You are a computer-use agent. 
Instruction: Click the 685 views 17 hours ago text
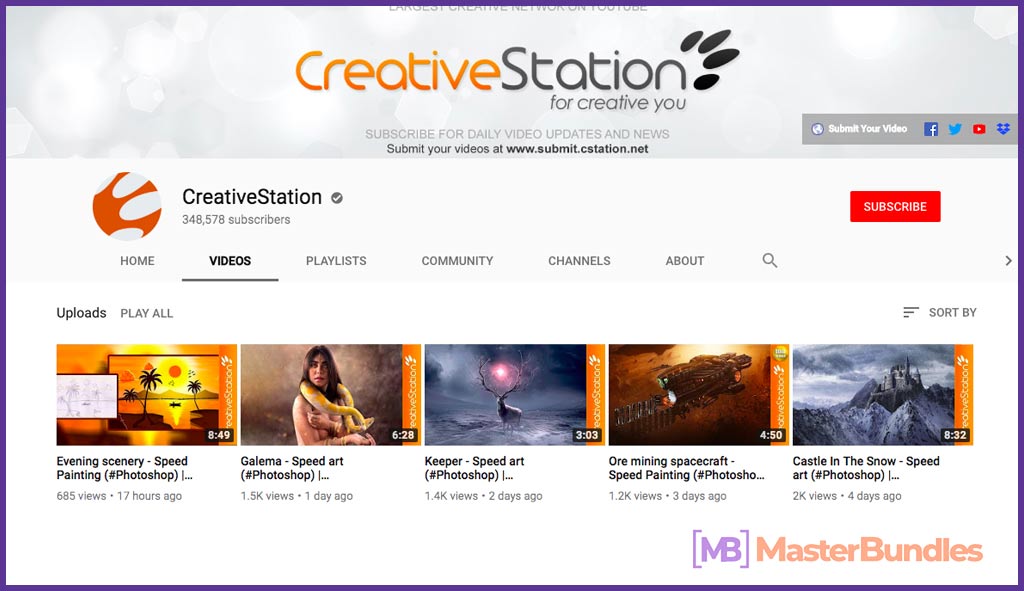(119, 496)
